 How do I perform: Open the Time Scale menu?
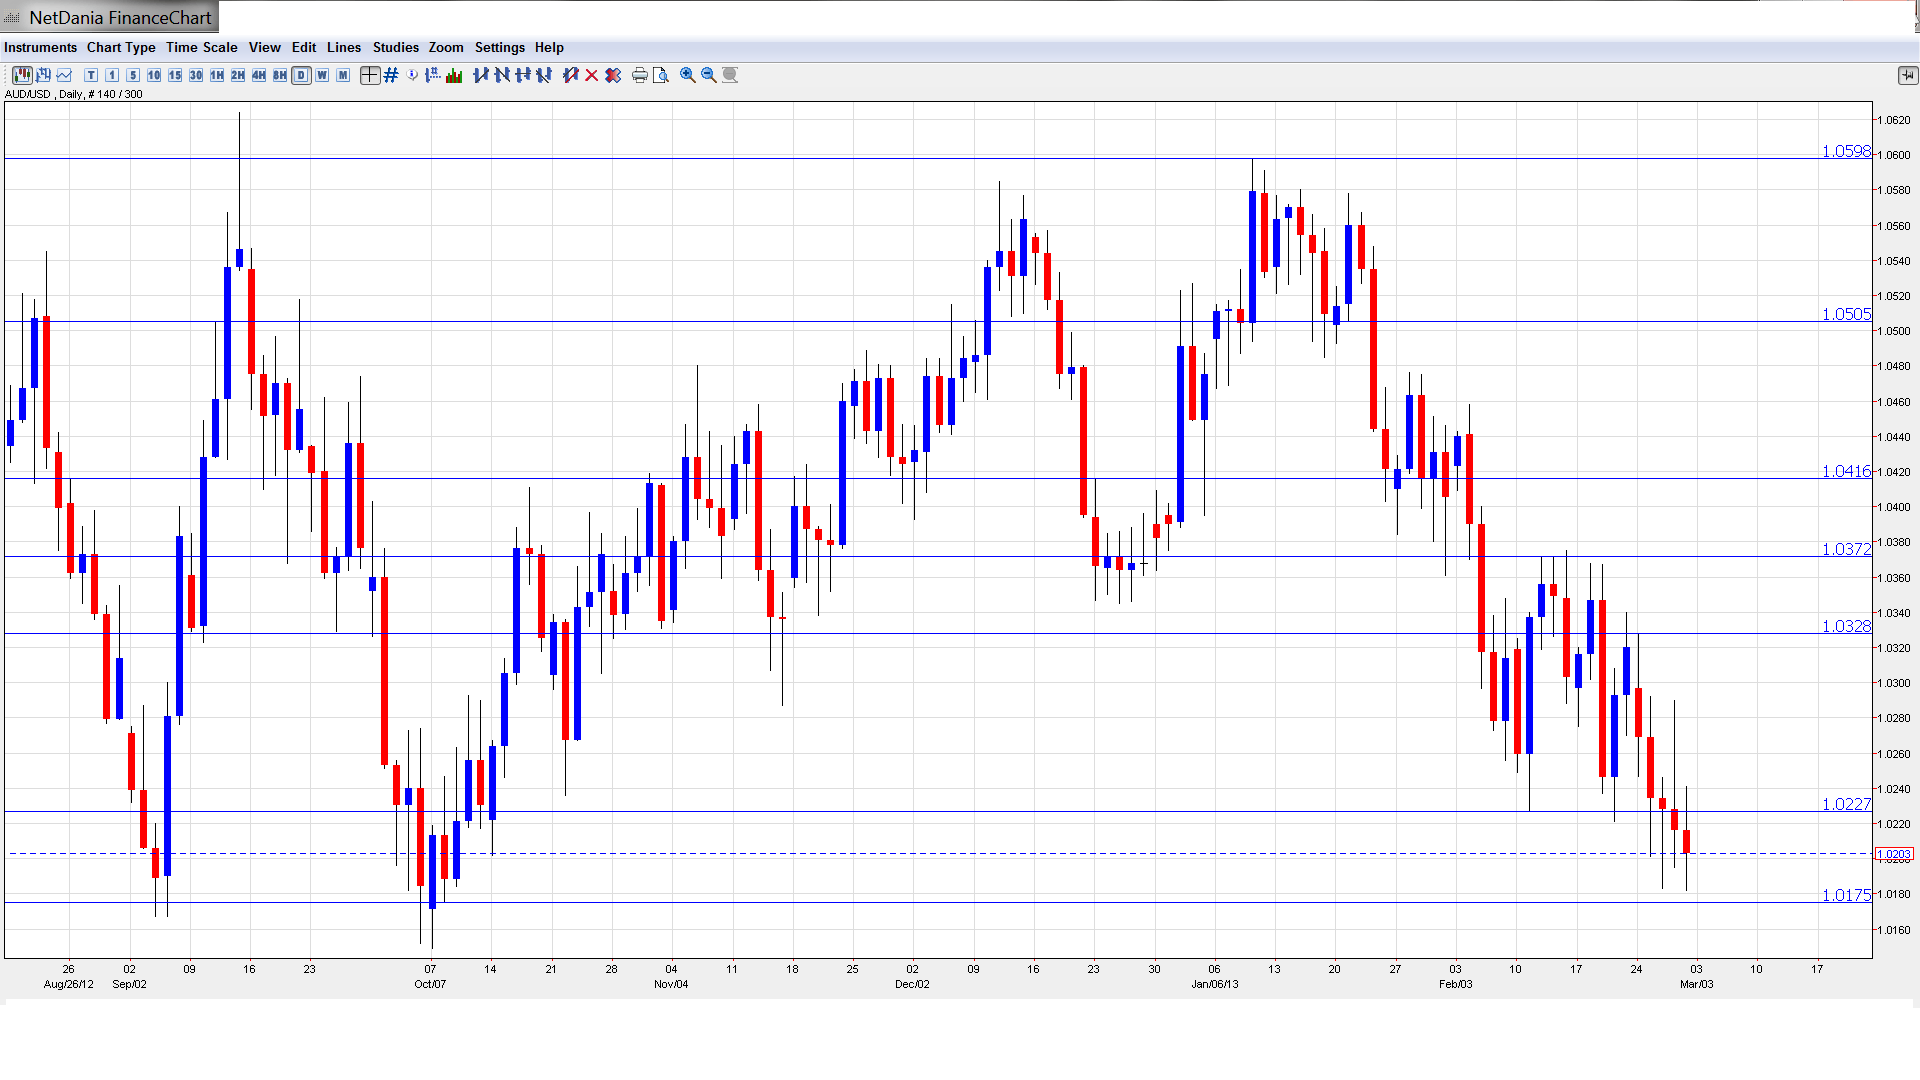point(201,47)
